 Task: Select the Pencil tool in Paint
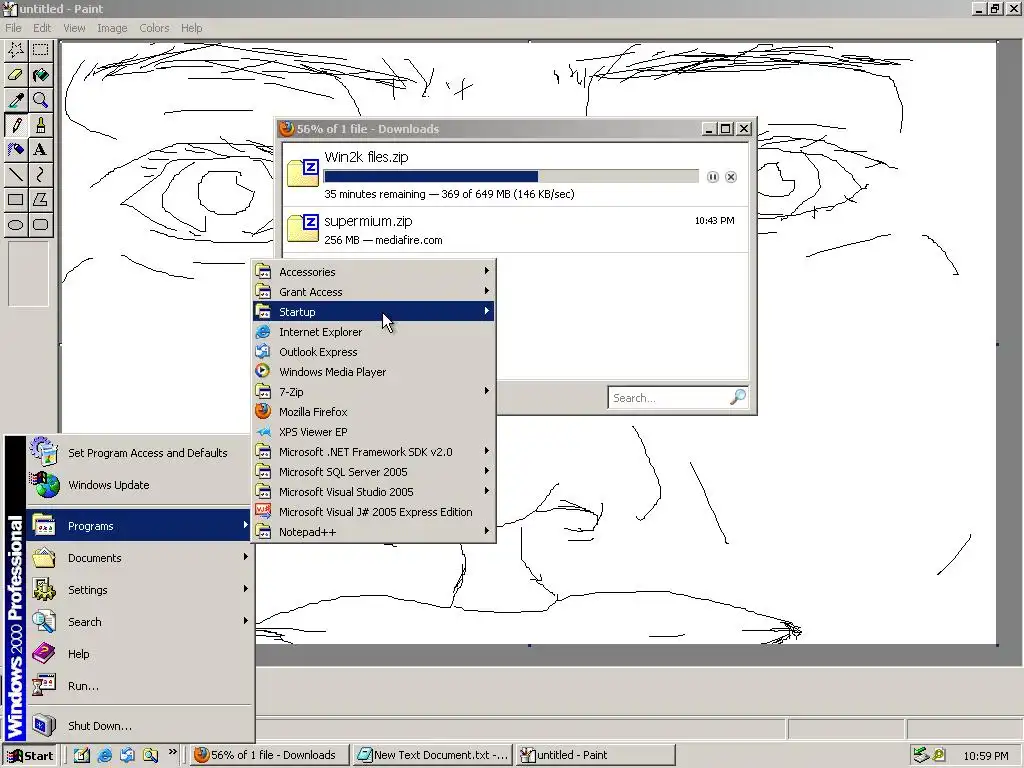[x=16, y=125]
